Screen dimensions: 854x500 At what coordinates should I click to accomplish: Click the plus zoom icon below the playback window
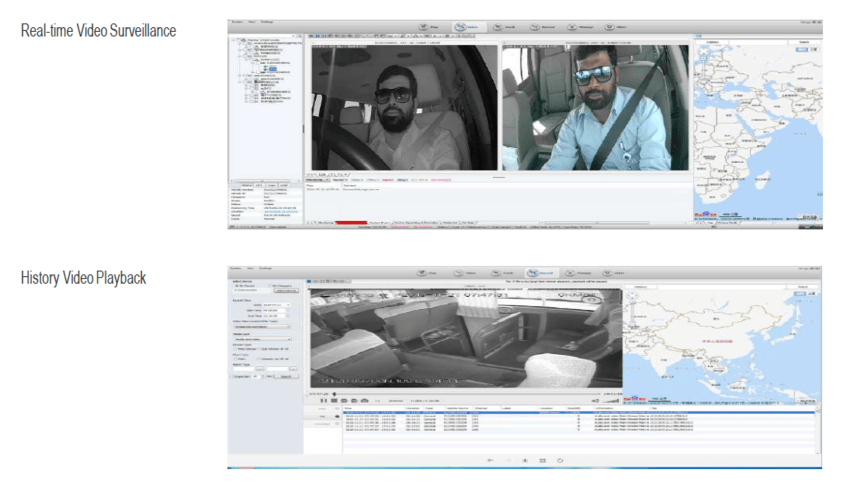(525, 460)
